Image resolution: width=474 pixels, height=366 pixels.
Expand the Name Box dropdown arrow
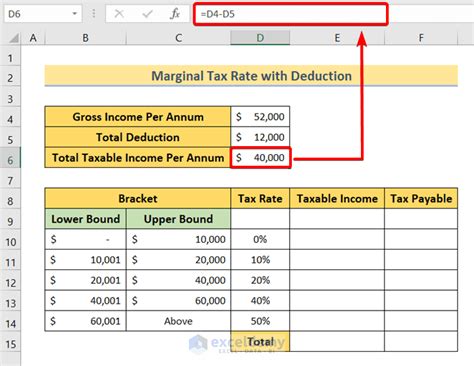pyautogui.click(x=75, y=14)
